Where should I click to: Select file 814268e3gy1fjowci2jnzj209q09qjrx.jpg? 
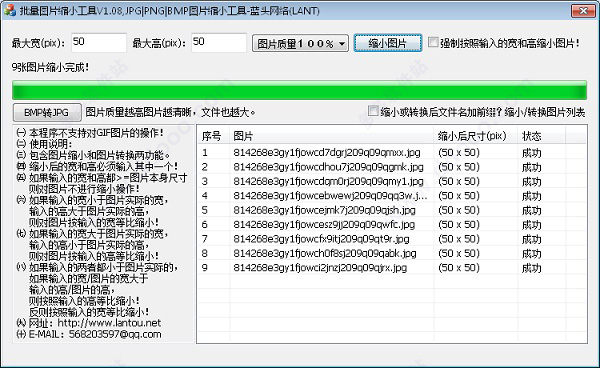[x=320, y=268]
